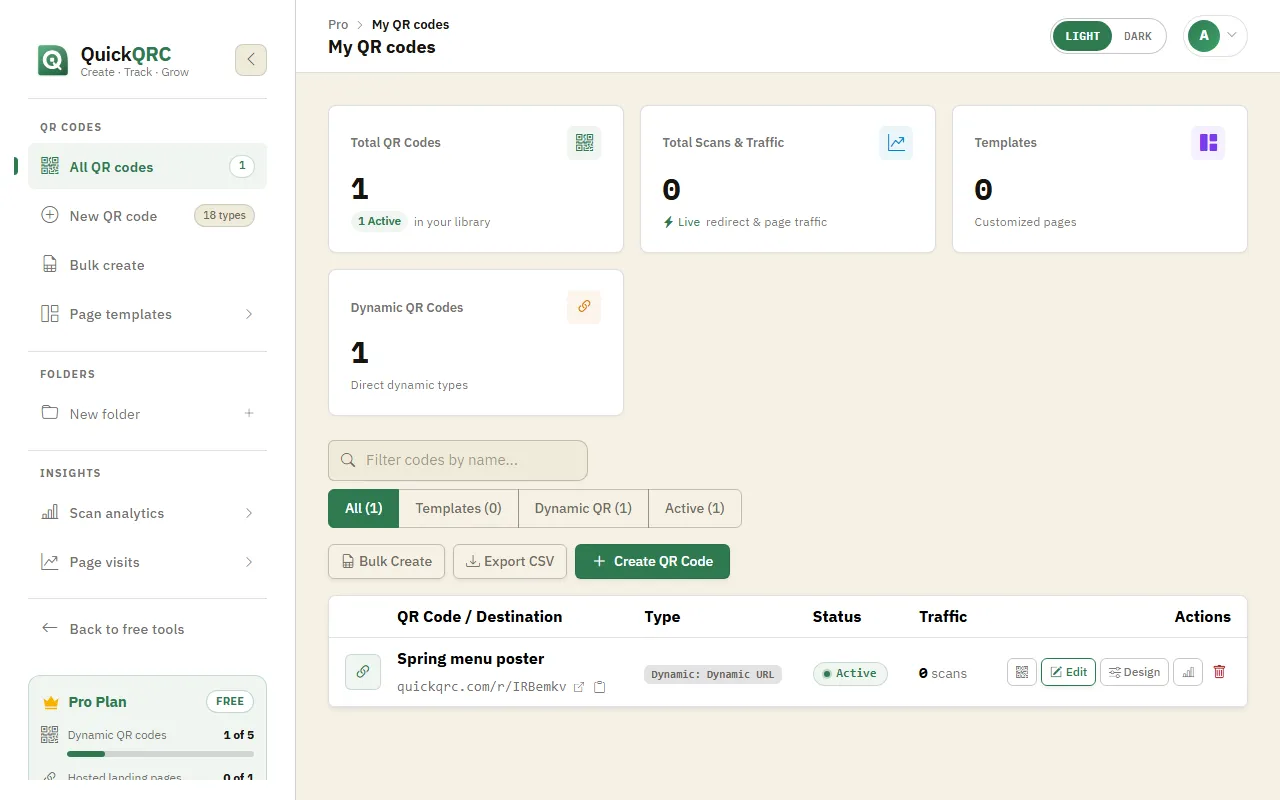This screenshot has width=1280, height=800.
Task: Click the quickqrc.com/r/IRBemkv URL text
Action: tap(482, 687)
